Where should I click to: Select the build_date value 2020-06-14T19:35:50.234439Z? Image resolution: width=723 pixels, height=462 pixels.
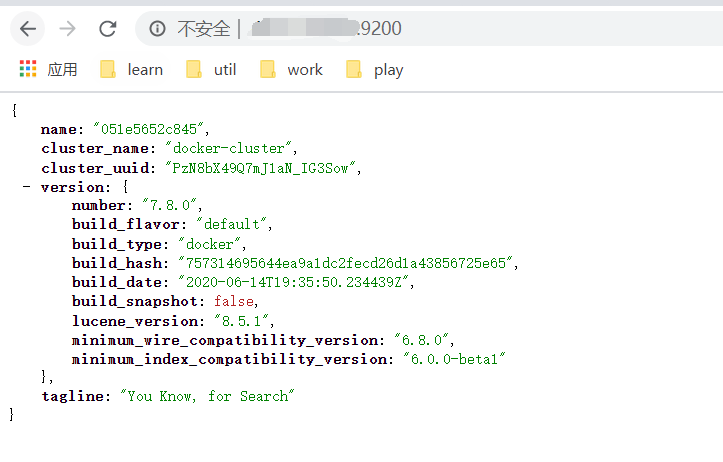294,282
